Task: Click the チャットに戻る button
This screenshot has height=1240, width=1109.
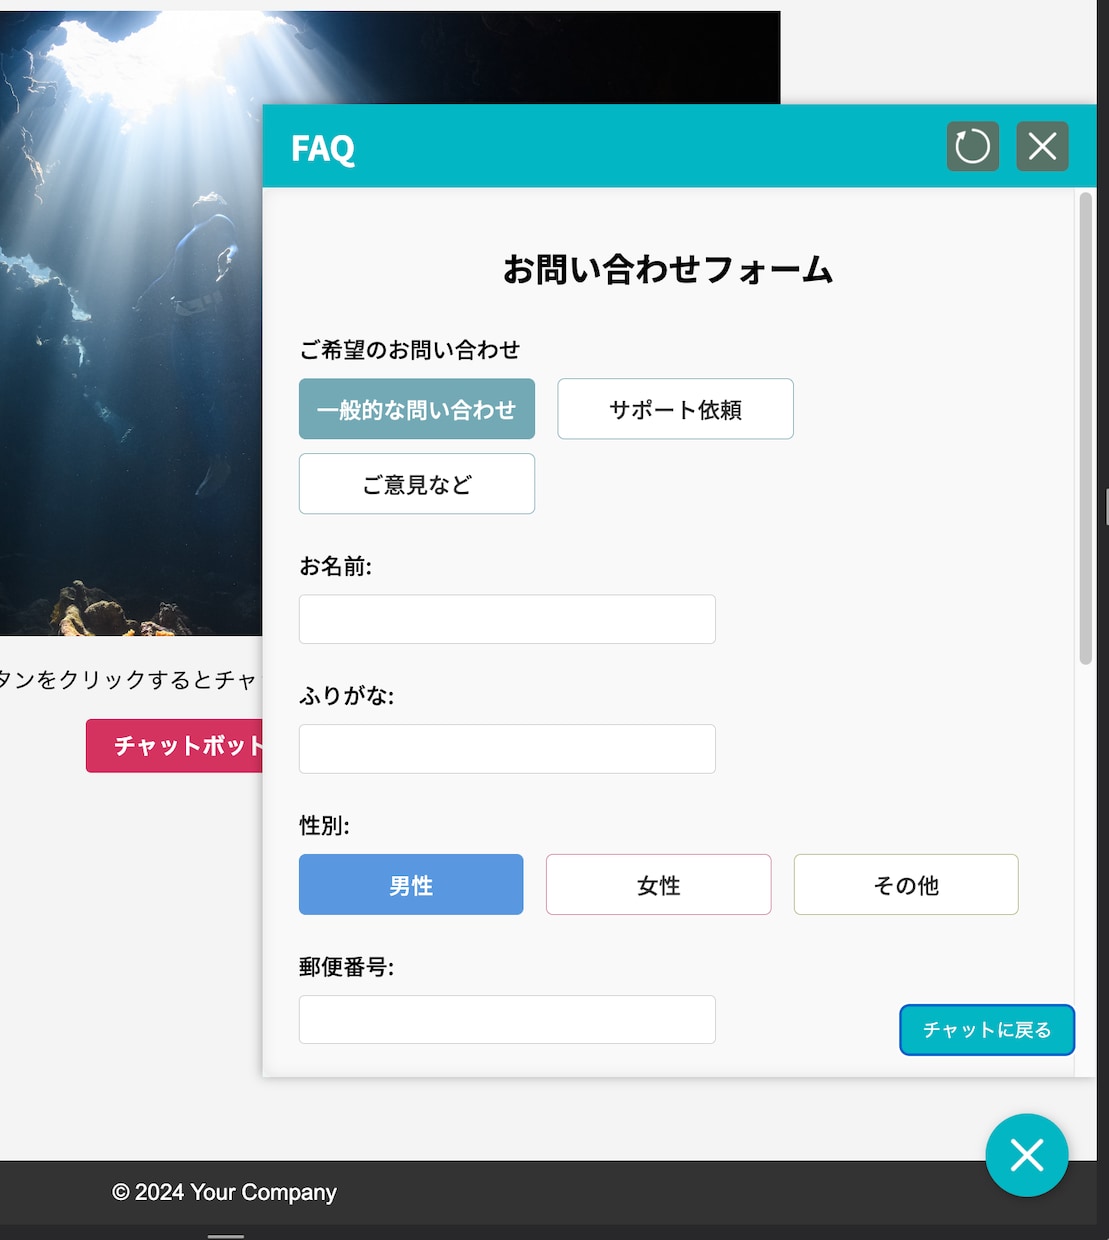Action: [x=987, y=1030]
